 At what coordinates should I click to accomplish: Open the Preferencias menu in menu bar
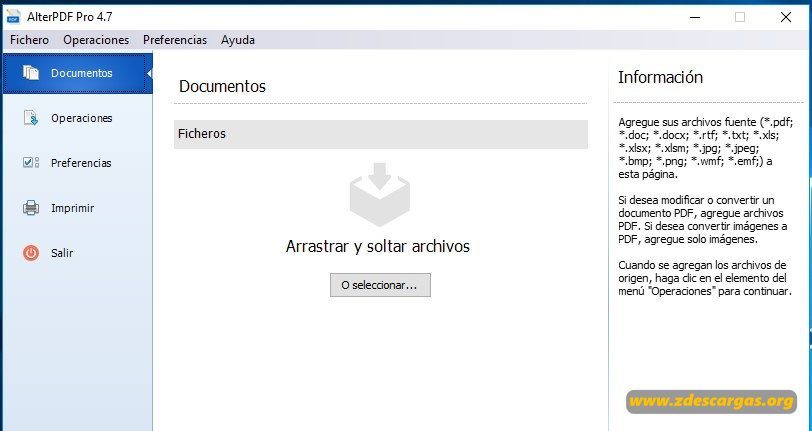click(175, 40)
